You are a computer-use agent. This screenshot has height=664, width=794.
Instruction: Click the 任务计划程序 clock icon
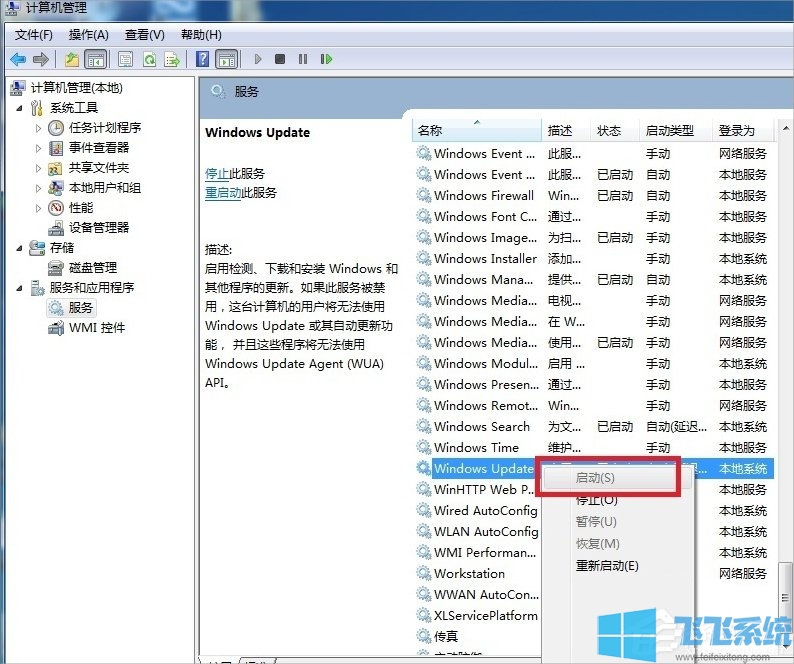coord(56,128)
